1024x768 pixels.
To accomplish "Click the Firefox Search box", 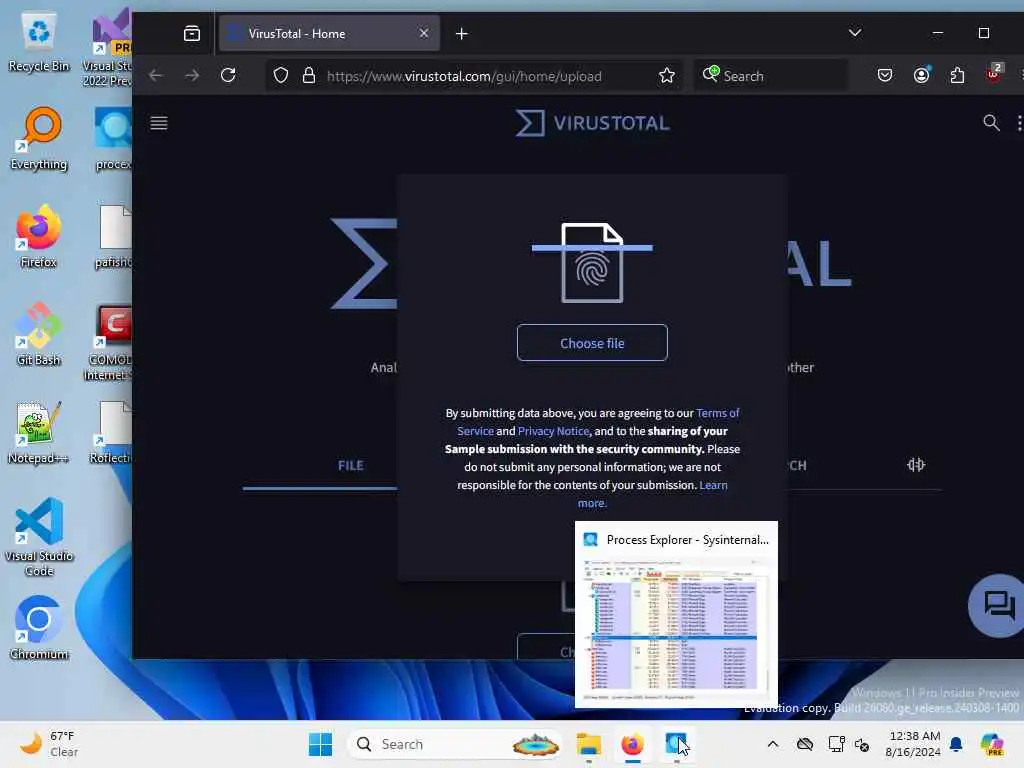I will point(771,76).
